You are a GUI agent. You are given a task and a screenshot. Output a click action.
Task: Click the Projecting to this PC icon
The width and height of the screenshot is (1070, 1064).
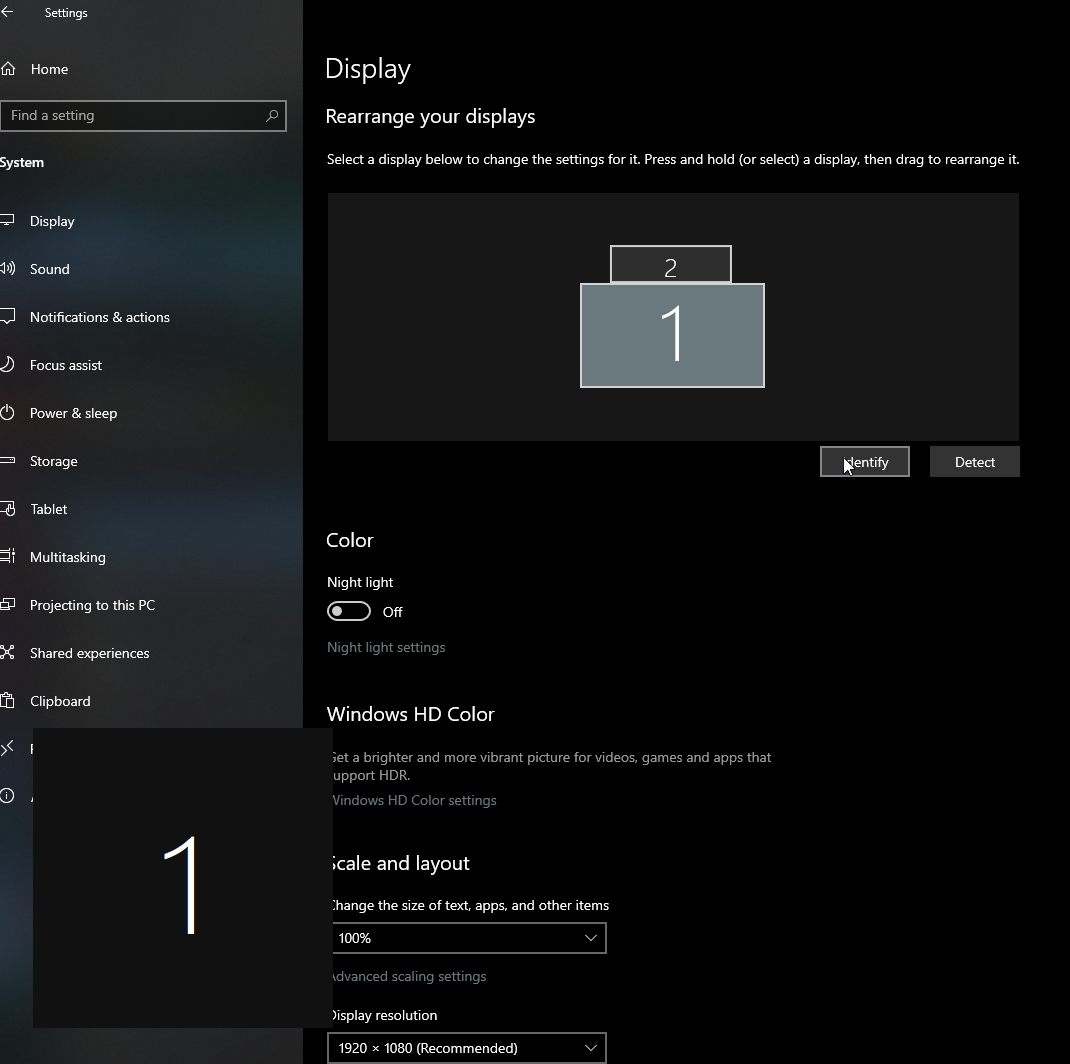coord(7,604)
